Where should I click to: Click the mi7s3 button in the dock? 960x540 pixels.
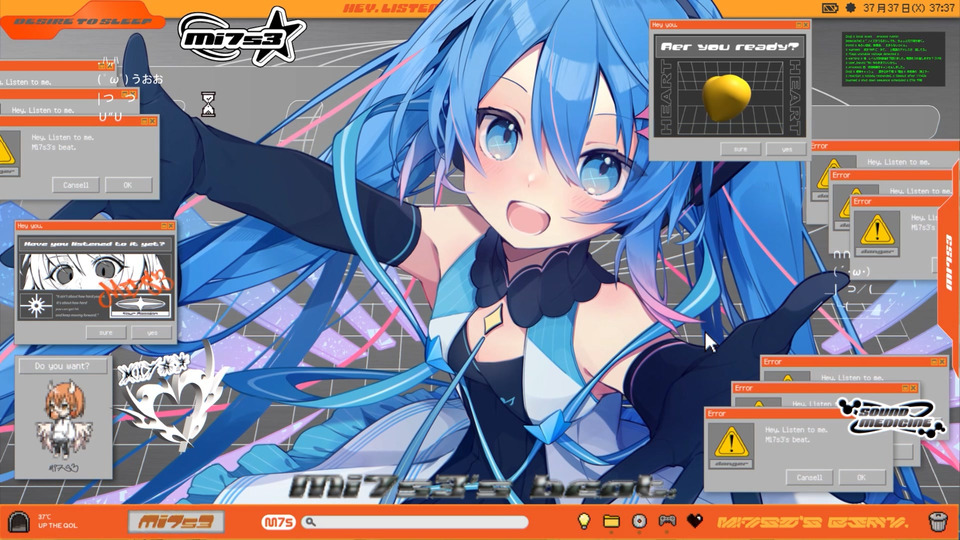click(176, 522)
